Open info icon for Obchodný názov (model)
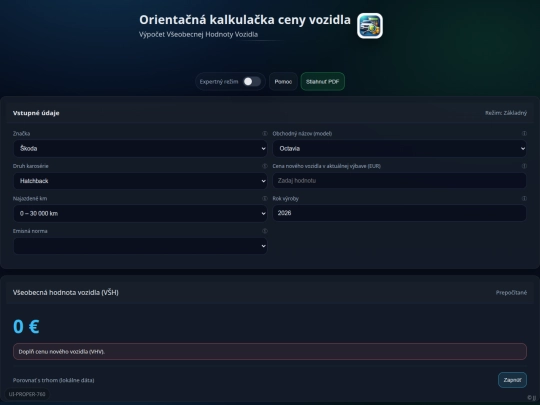Screen dimensions: 540x405 [x=524, y=133]
